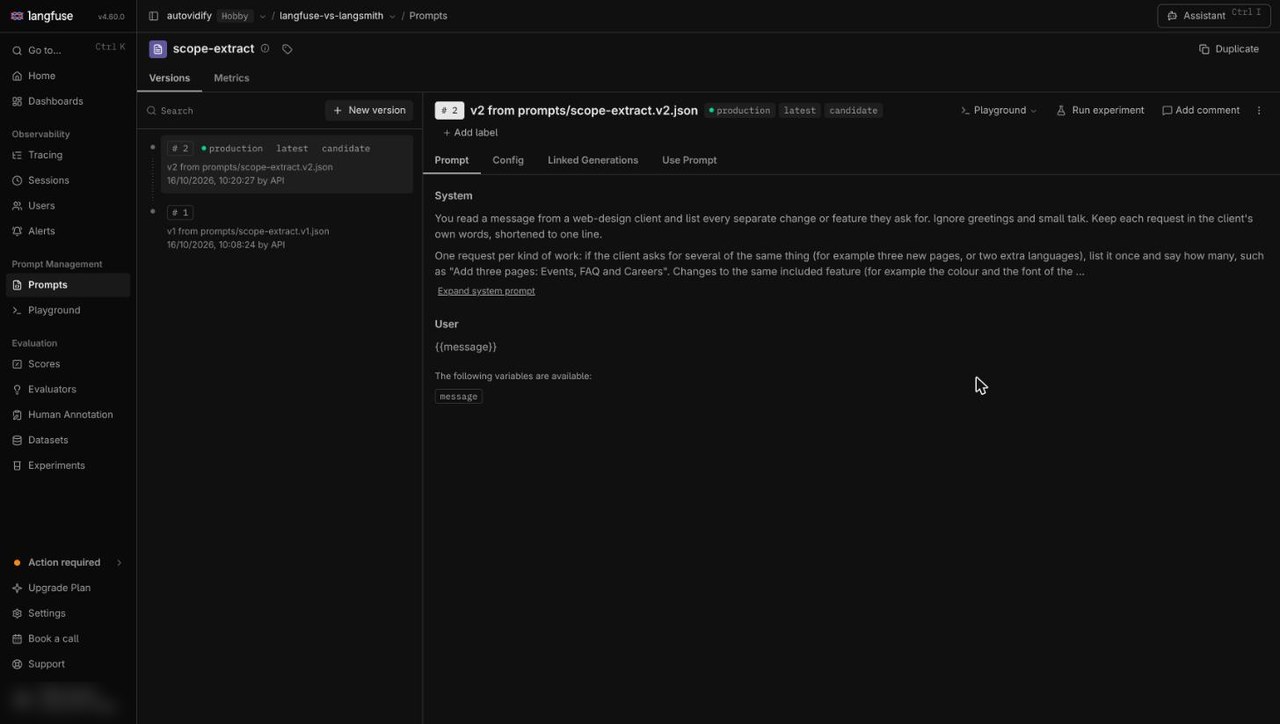
Task: Click Add label under the version title
Action: 469,133
